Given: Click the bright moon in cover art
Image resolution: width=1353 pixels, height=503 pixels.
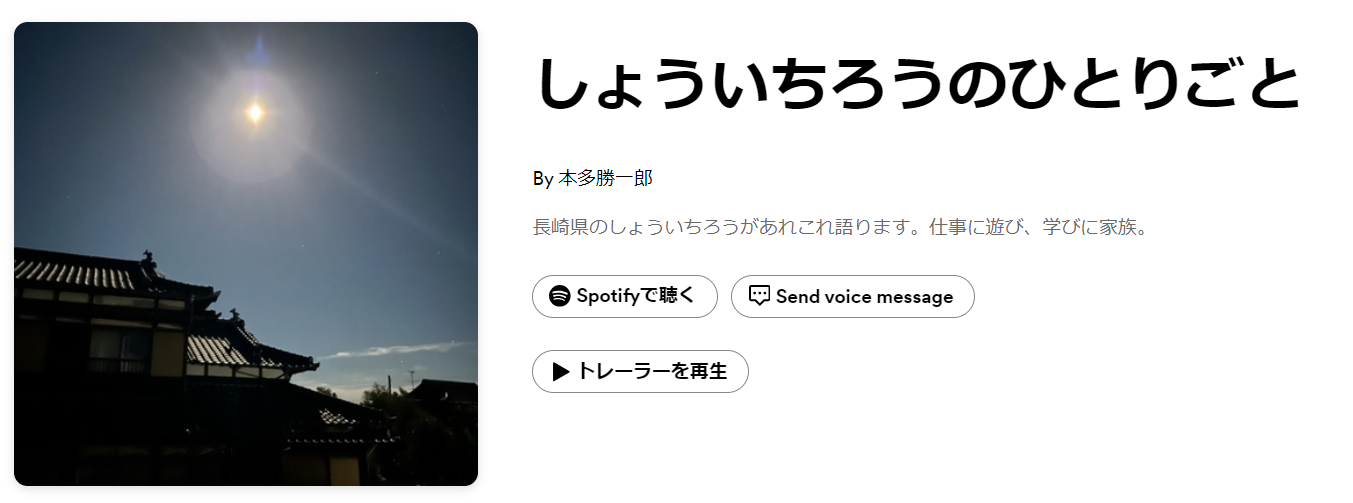Looking at the screenshot, I should point(255,113).
